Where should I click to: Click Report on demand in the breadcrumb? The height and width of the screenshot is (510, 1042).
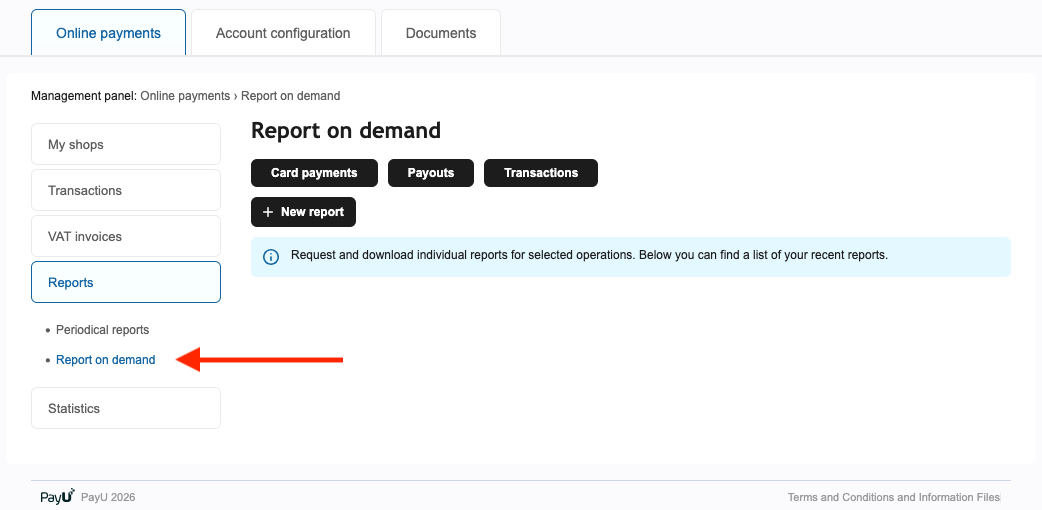click(x=290, y=96)
